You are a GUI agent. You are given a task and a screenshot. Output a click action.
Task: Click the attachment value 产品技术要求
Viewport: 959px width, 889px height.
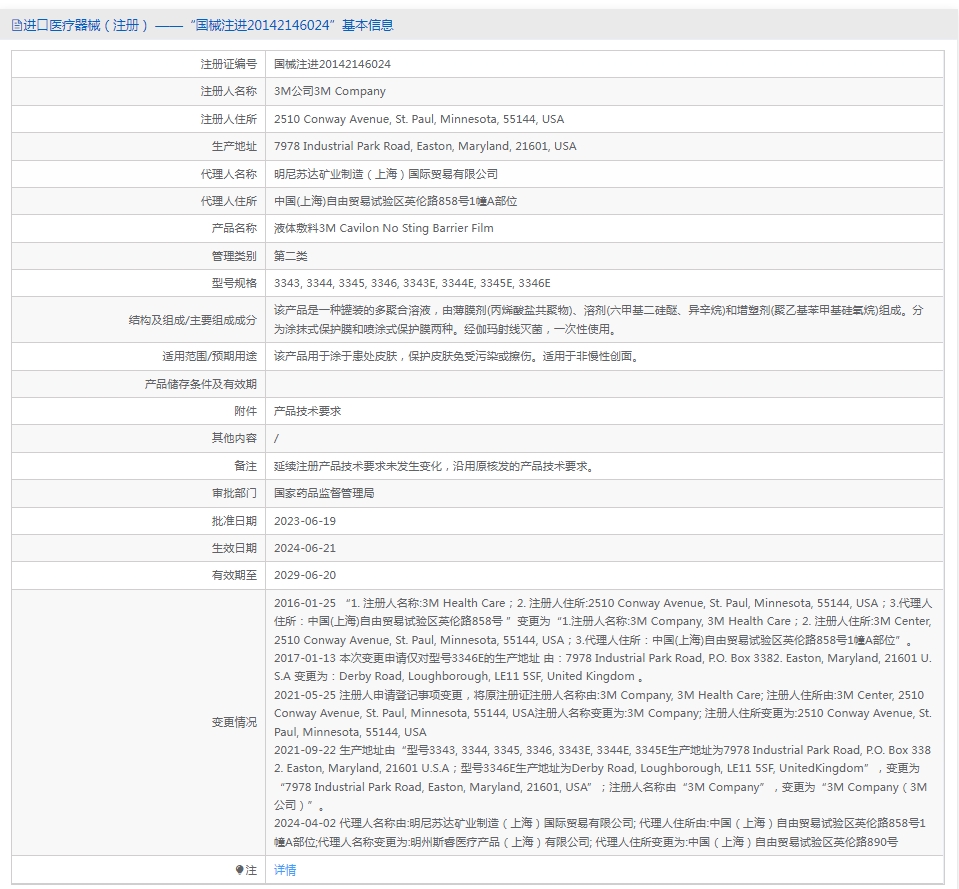(x=307, y=411)
